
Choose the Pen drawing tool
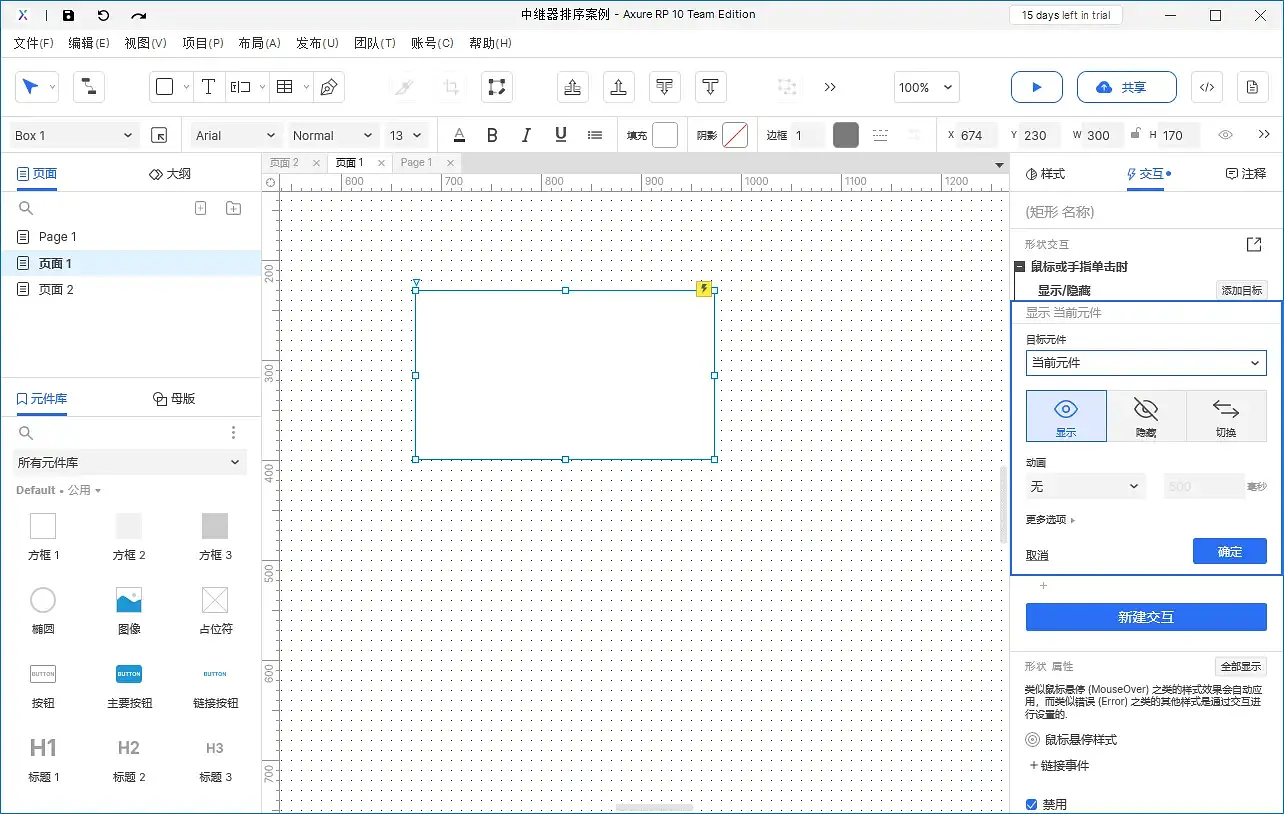(328, 88)
